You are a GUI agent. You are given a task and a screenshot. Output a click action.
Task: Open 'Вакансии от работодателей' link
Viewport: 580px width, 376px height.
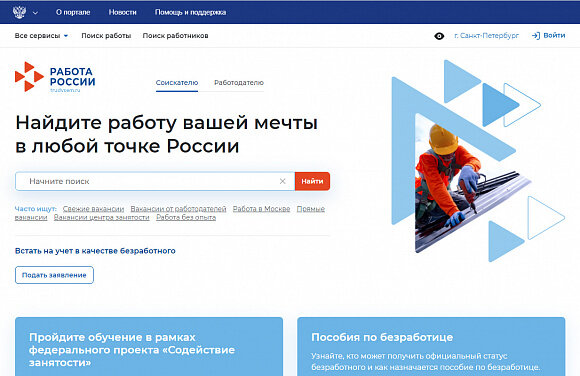point(178,209)
